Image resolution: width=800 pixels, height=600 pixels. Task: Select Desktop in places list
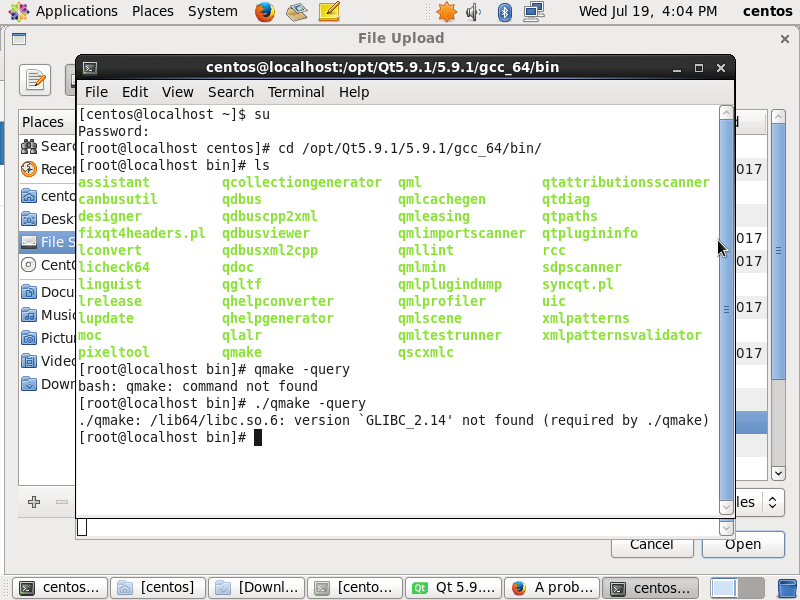pos(47,219)
